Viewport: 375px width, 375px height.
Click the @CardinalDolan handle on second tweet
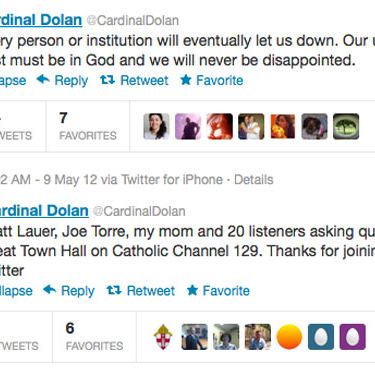point(139,211)
